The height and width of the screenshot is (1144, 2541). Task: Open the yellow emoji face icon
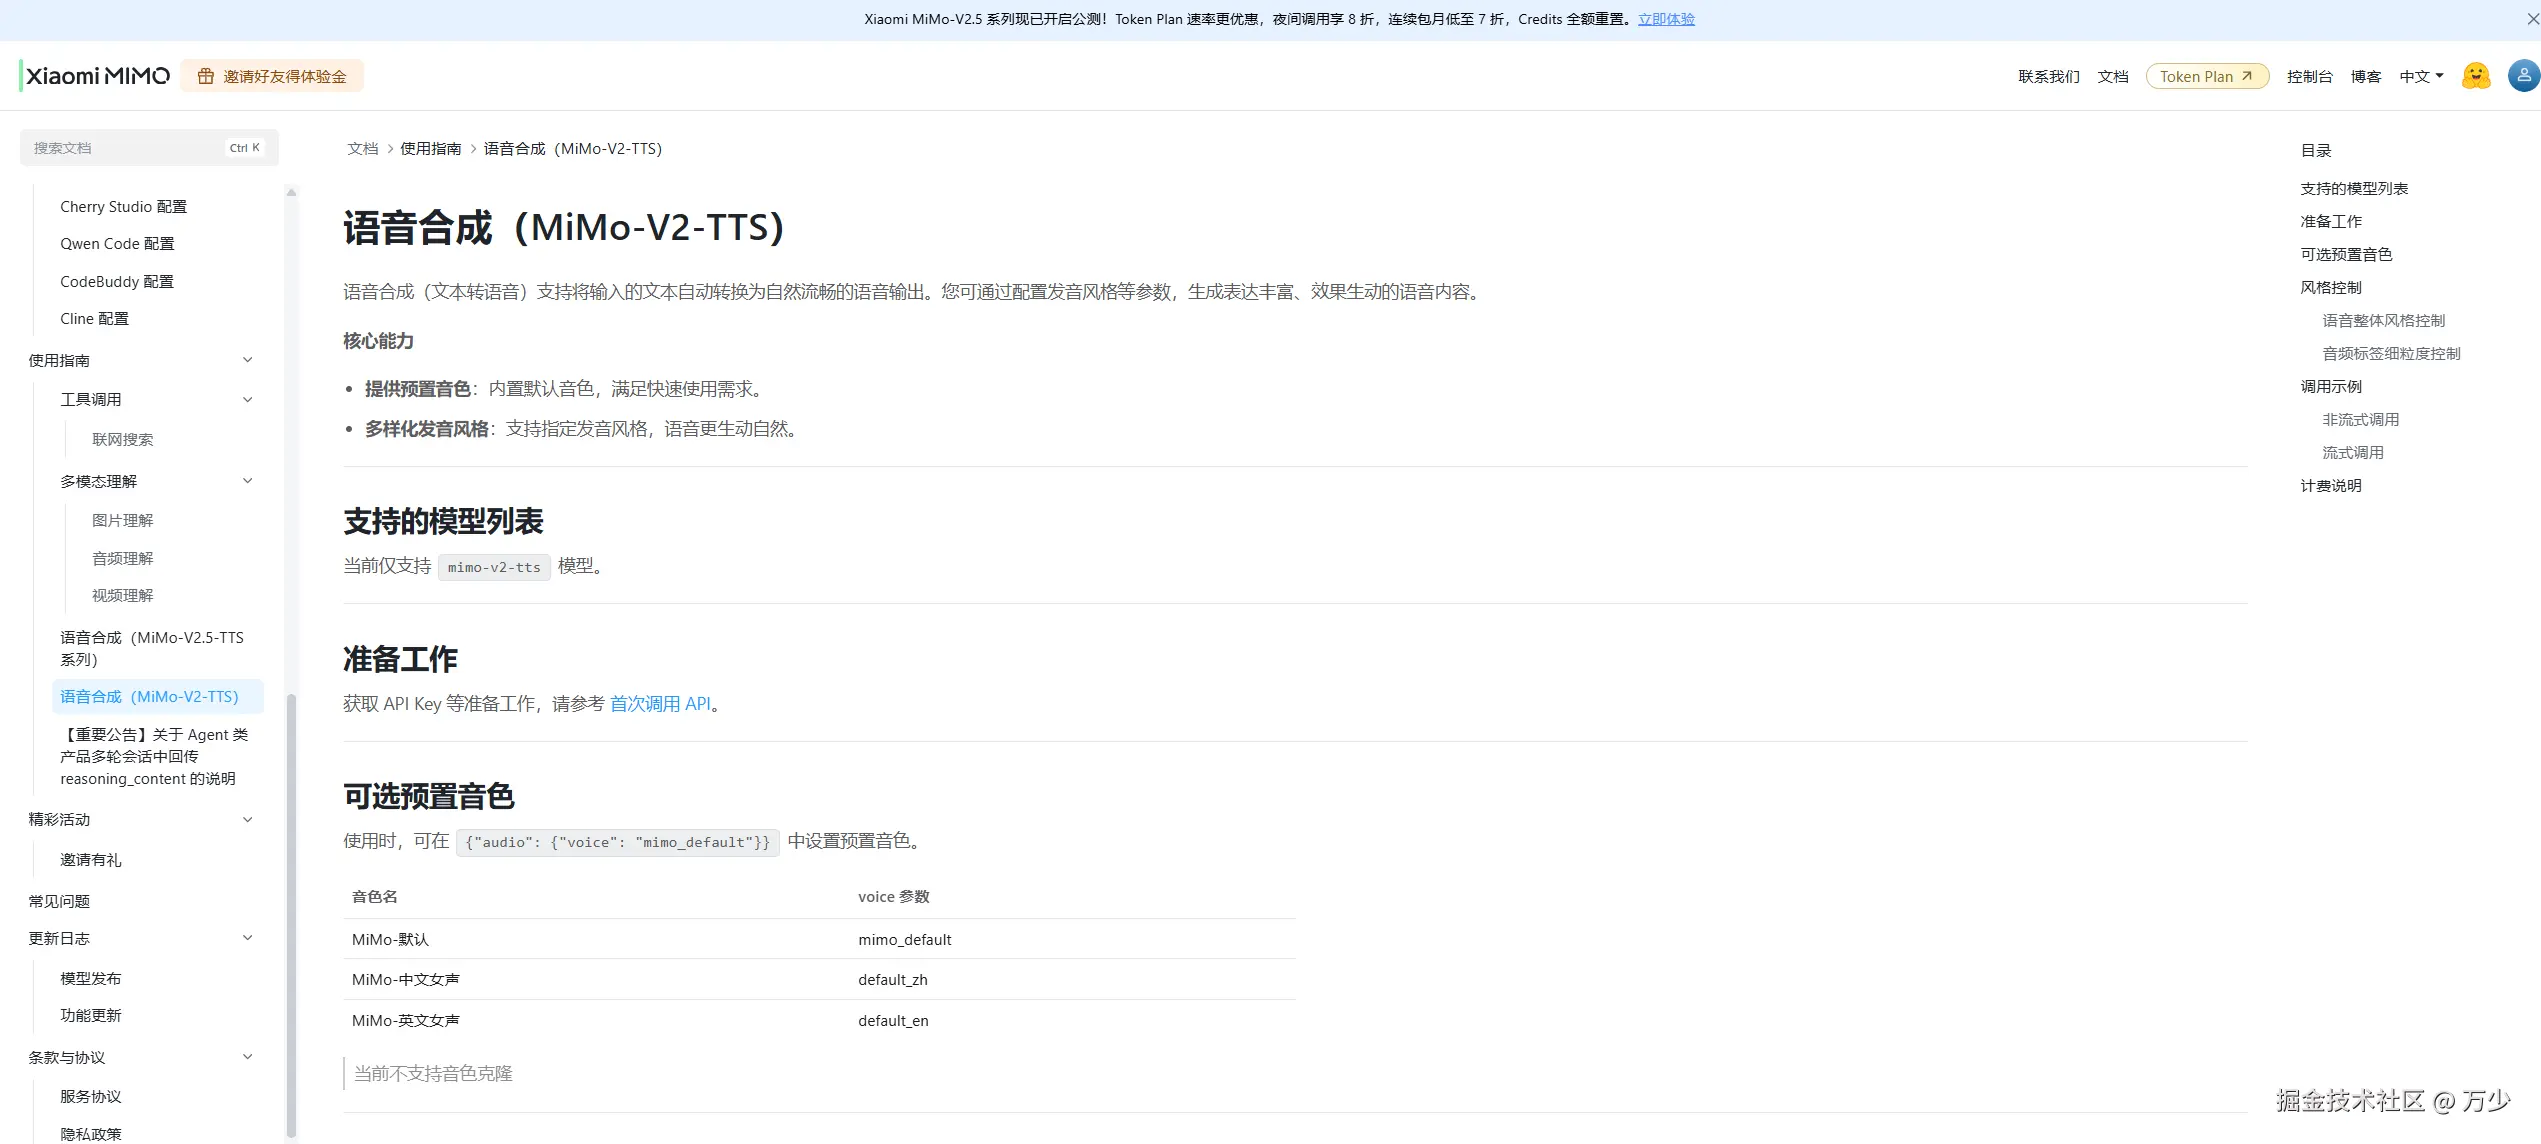tap(2476, 76)
